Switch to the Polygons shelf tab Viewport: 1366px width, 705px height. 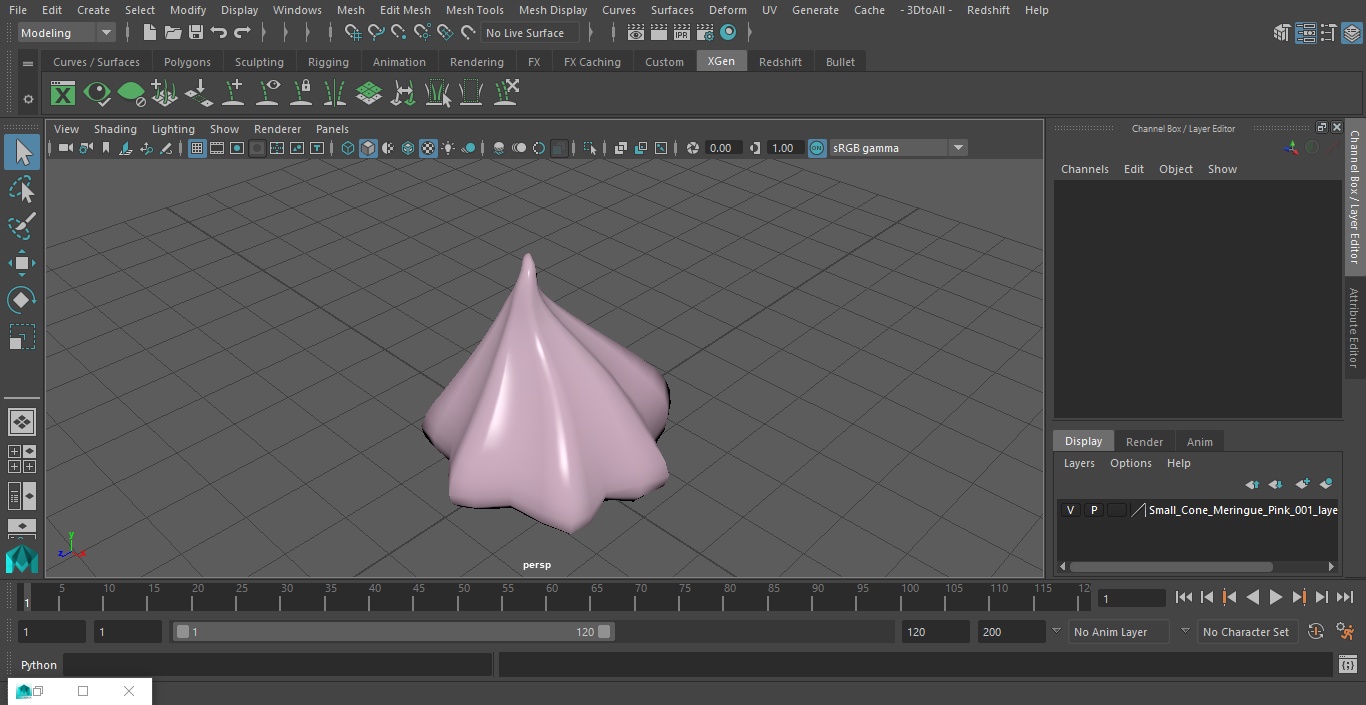tap(187, 62)
